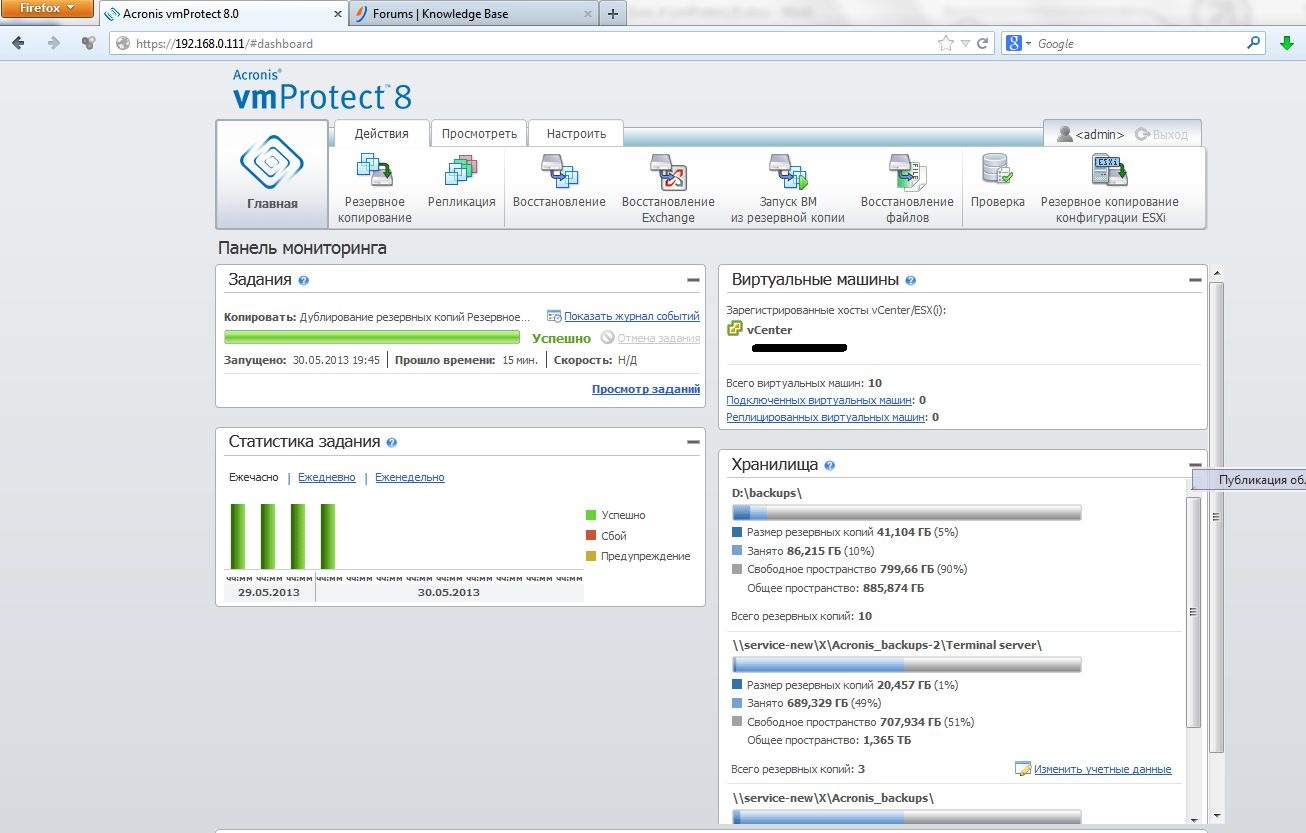Click the \\service-new\X\Acronis_backups\ storage path
Viewport: 1306px width, 833px height.
tap(833, 798)
